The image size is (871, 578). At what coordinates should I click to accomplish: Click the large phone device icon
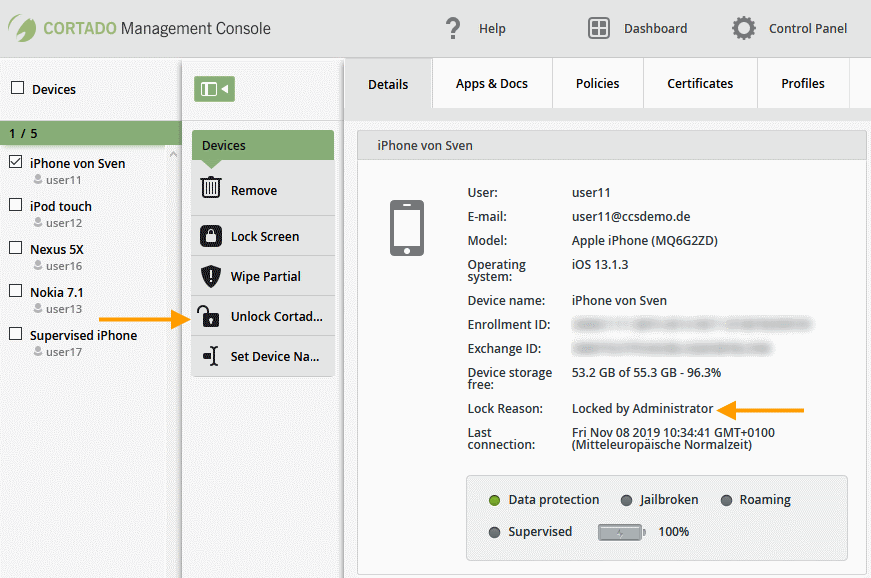[407, 228]
